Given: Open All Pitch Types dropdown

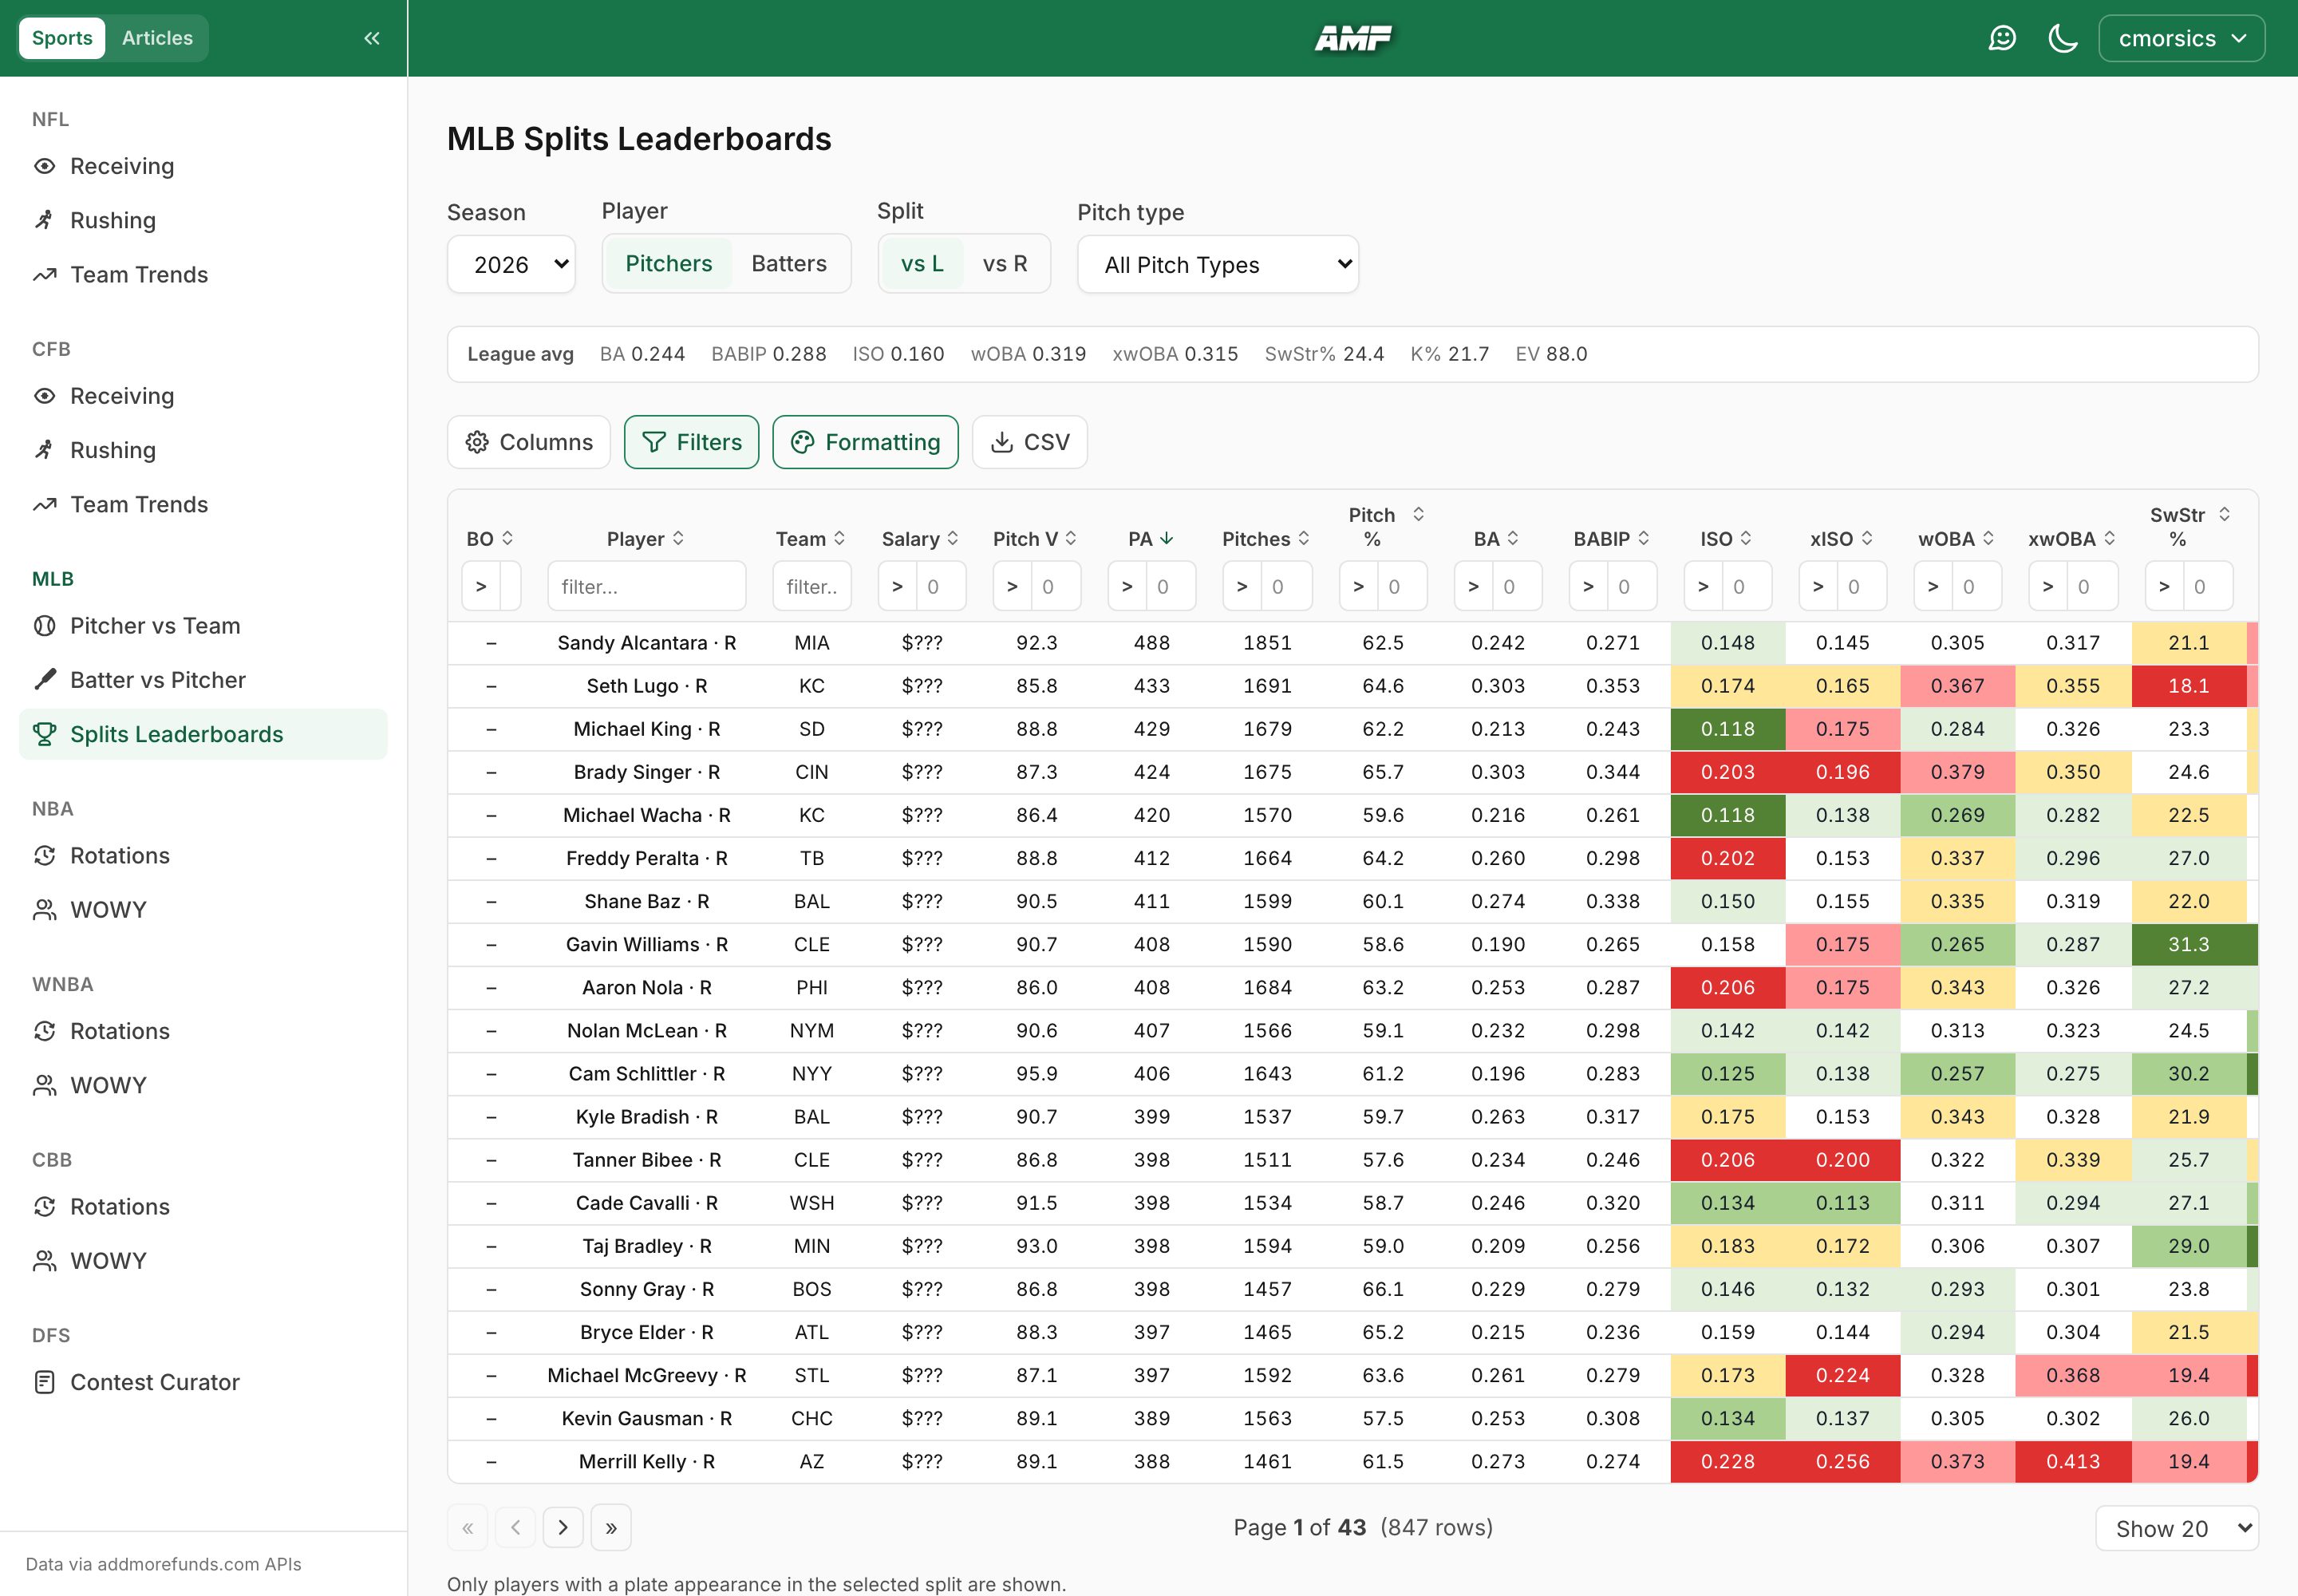Looking at the screenshot, I should [1218, 265].
